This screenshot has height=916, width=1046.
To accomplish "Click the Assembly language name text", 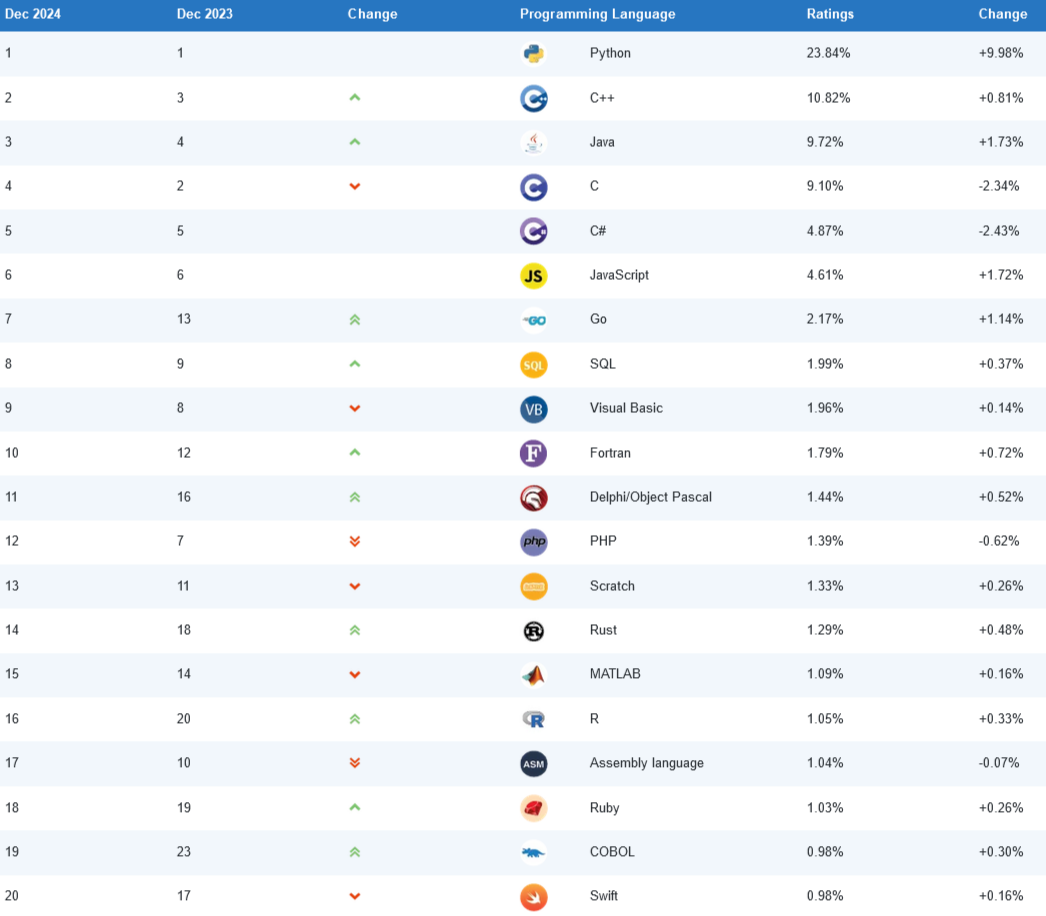I will point(647,763).
